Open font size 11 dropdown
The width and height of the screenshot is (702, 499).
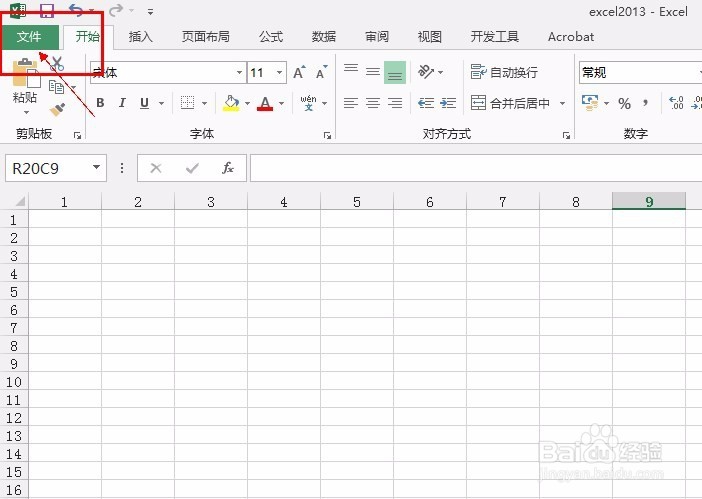(279, 73)
